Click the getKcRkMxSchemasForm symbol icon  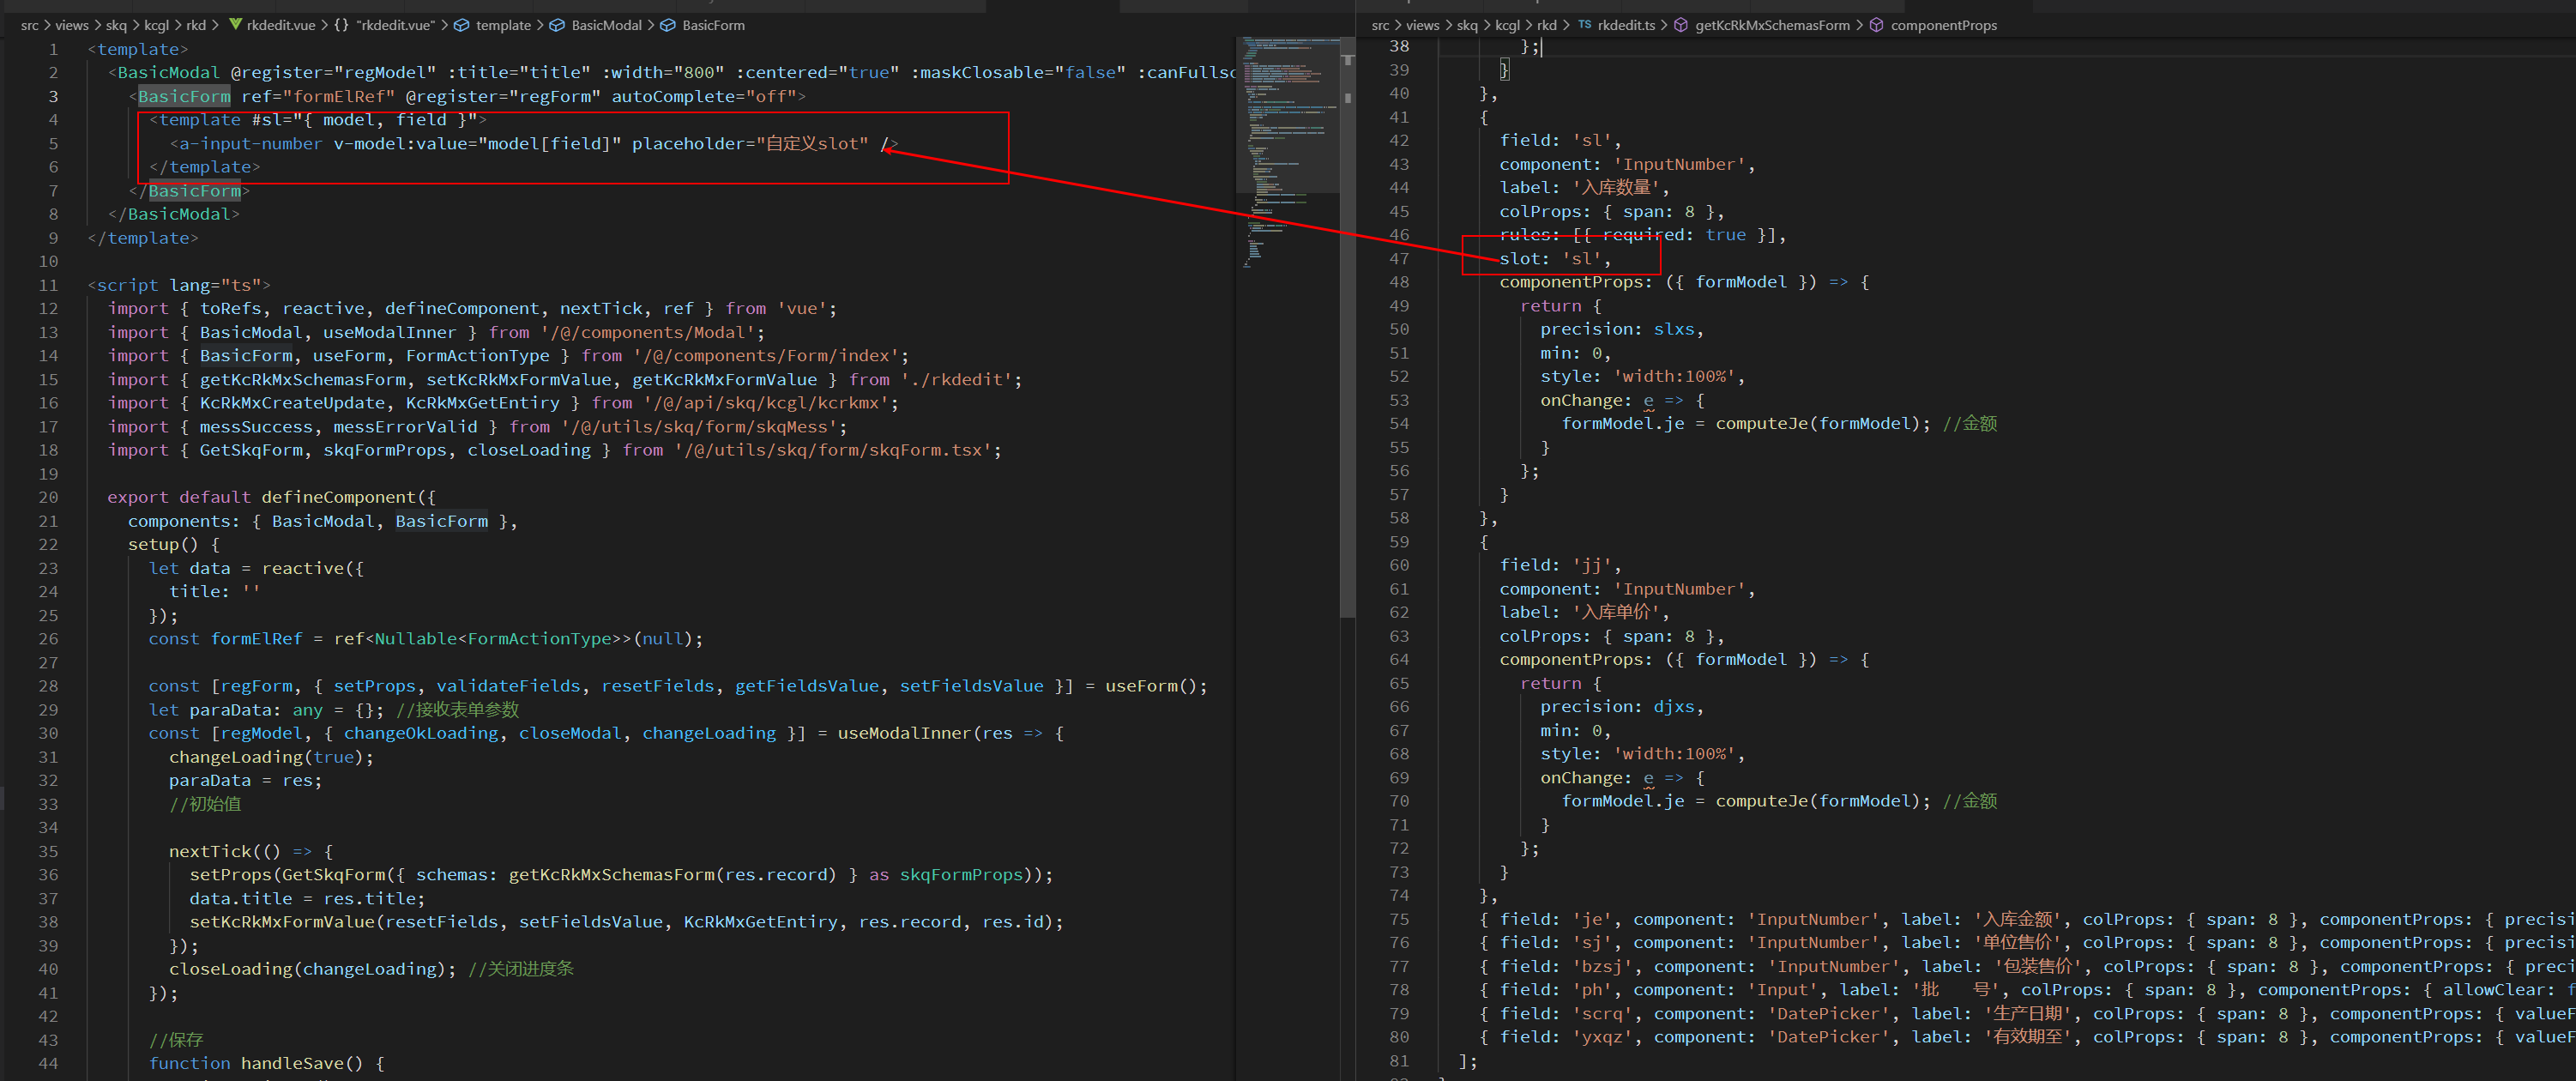(1681, 25)
